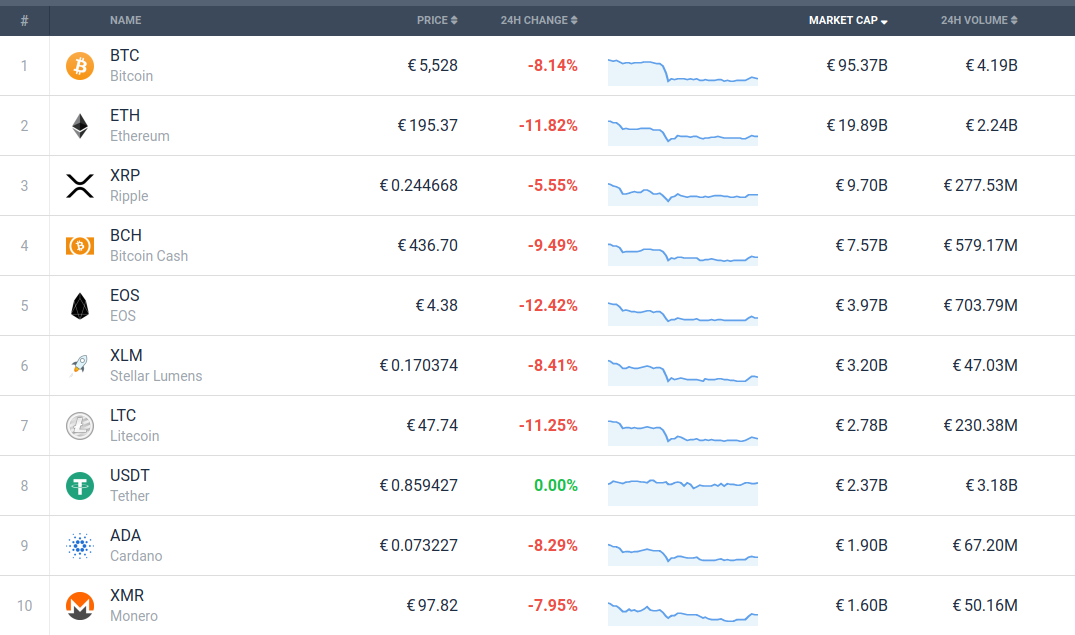Click the Monero orange logo icon
This screenshot has width=1075, height=635.
click(x=79, y=606)
